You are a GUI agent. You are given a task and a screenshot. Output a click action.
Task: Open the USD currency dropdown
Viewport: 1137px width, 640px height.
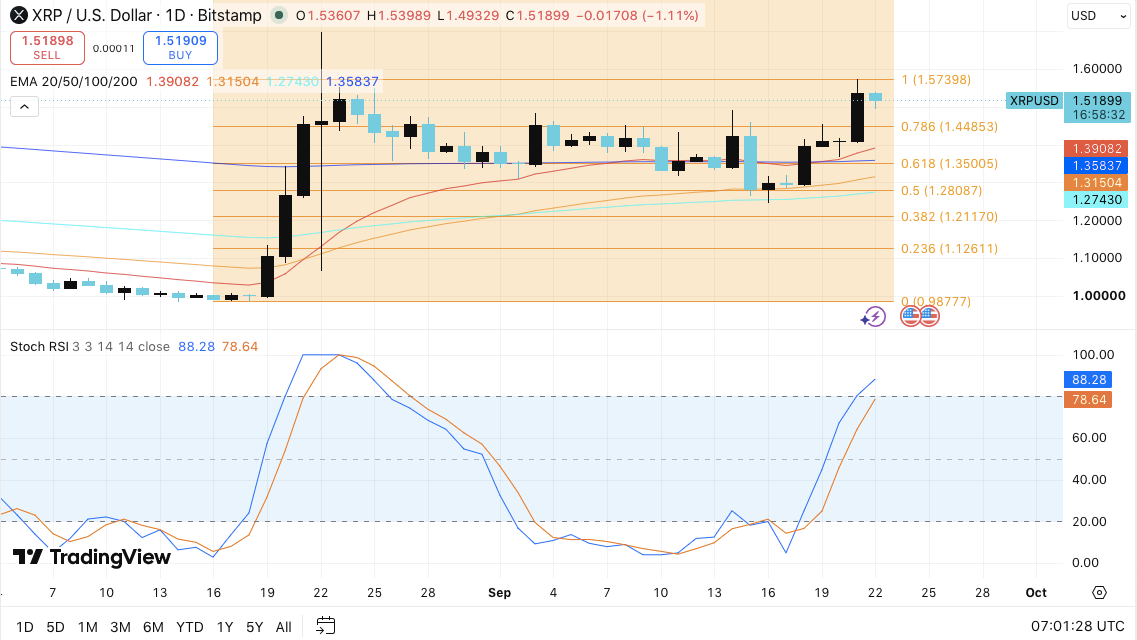(1098, 16)
